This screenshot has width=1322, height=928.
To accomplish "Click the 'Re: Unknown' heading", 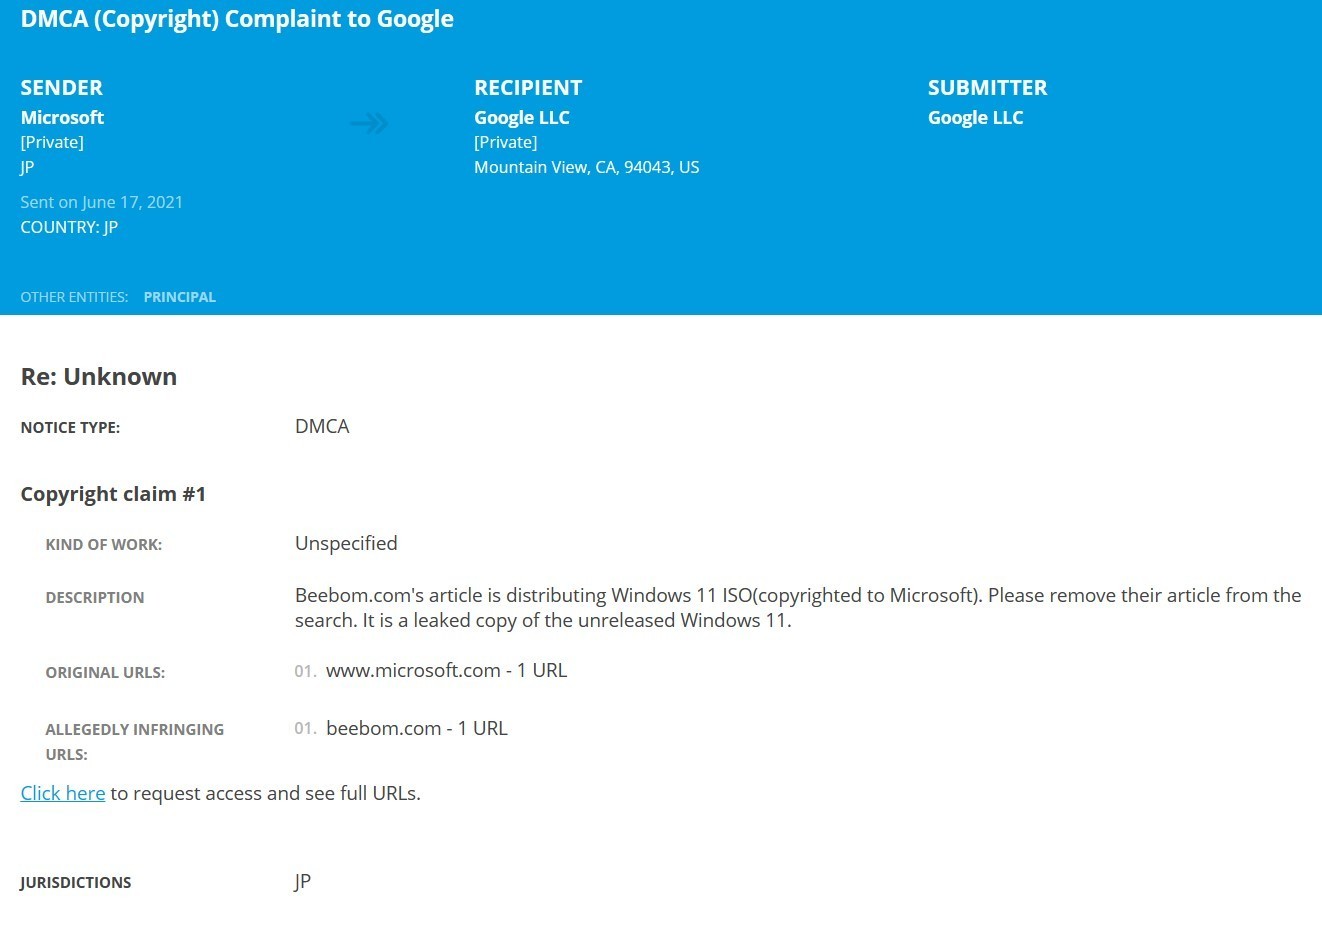I will click(x=99, y=377).
